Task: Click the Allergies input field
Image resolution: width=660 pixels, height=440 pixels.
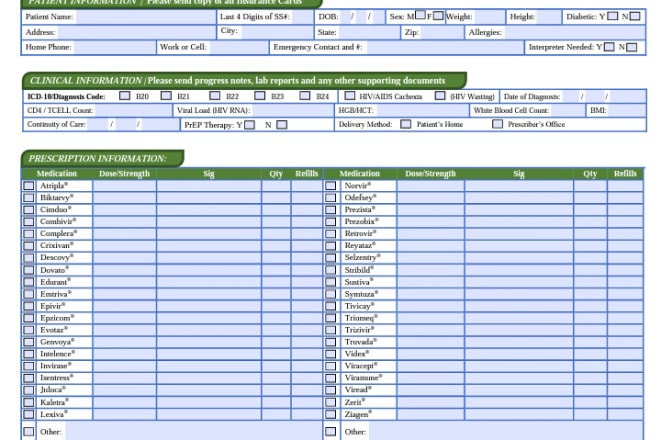Action: [x=575, y=32]
